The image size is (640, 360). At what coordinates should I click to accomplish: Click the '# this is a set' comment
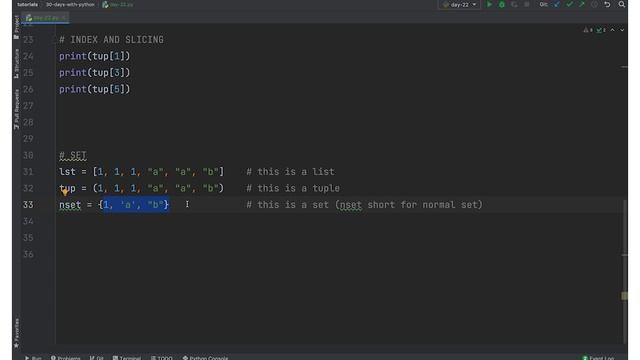364,205
